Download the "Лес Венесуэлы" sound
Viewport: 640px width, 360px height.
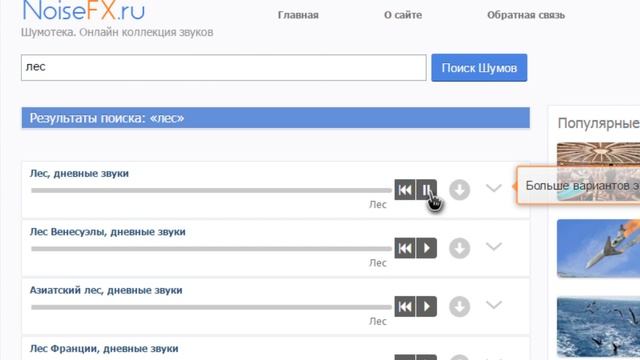(460, 248)
